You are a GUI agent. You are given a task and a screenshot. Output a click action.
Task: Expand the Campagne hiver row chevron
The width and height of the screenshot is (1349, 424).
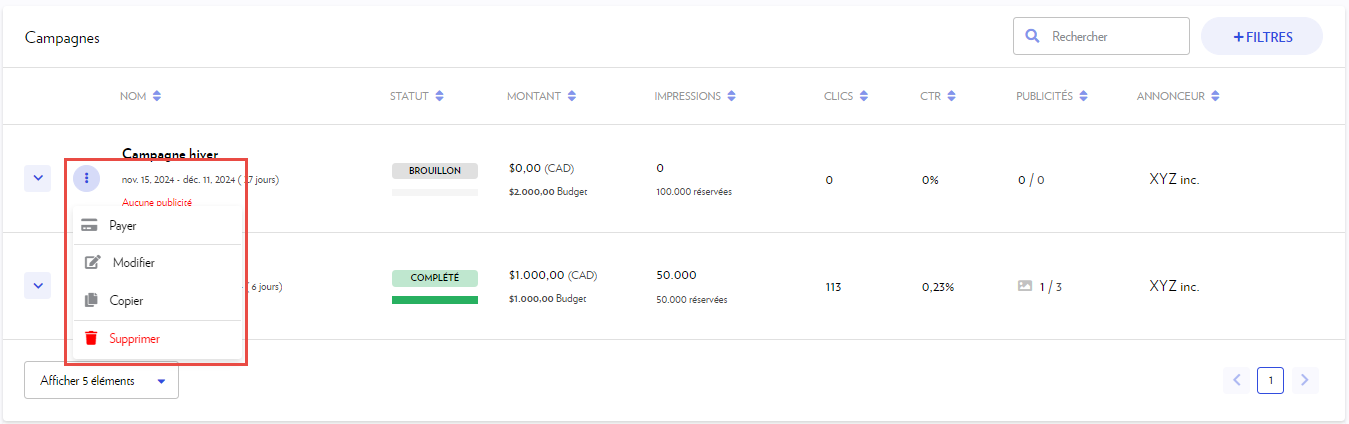tap(38, 179)
